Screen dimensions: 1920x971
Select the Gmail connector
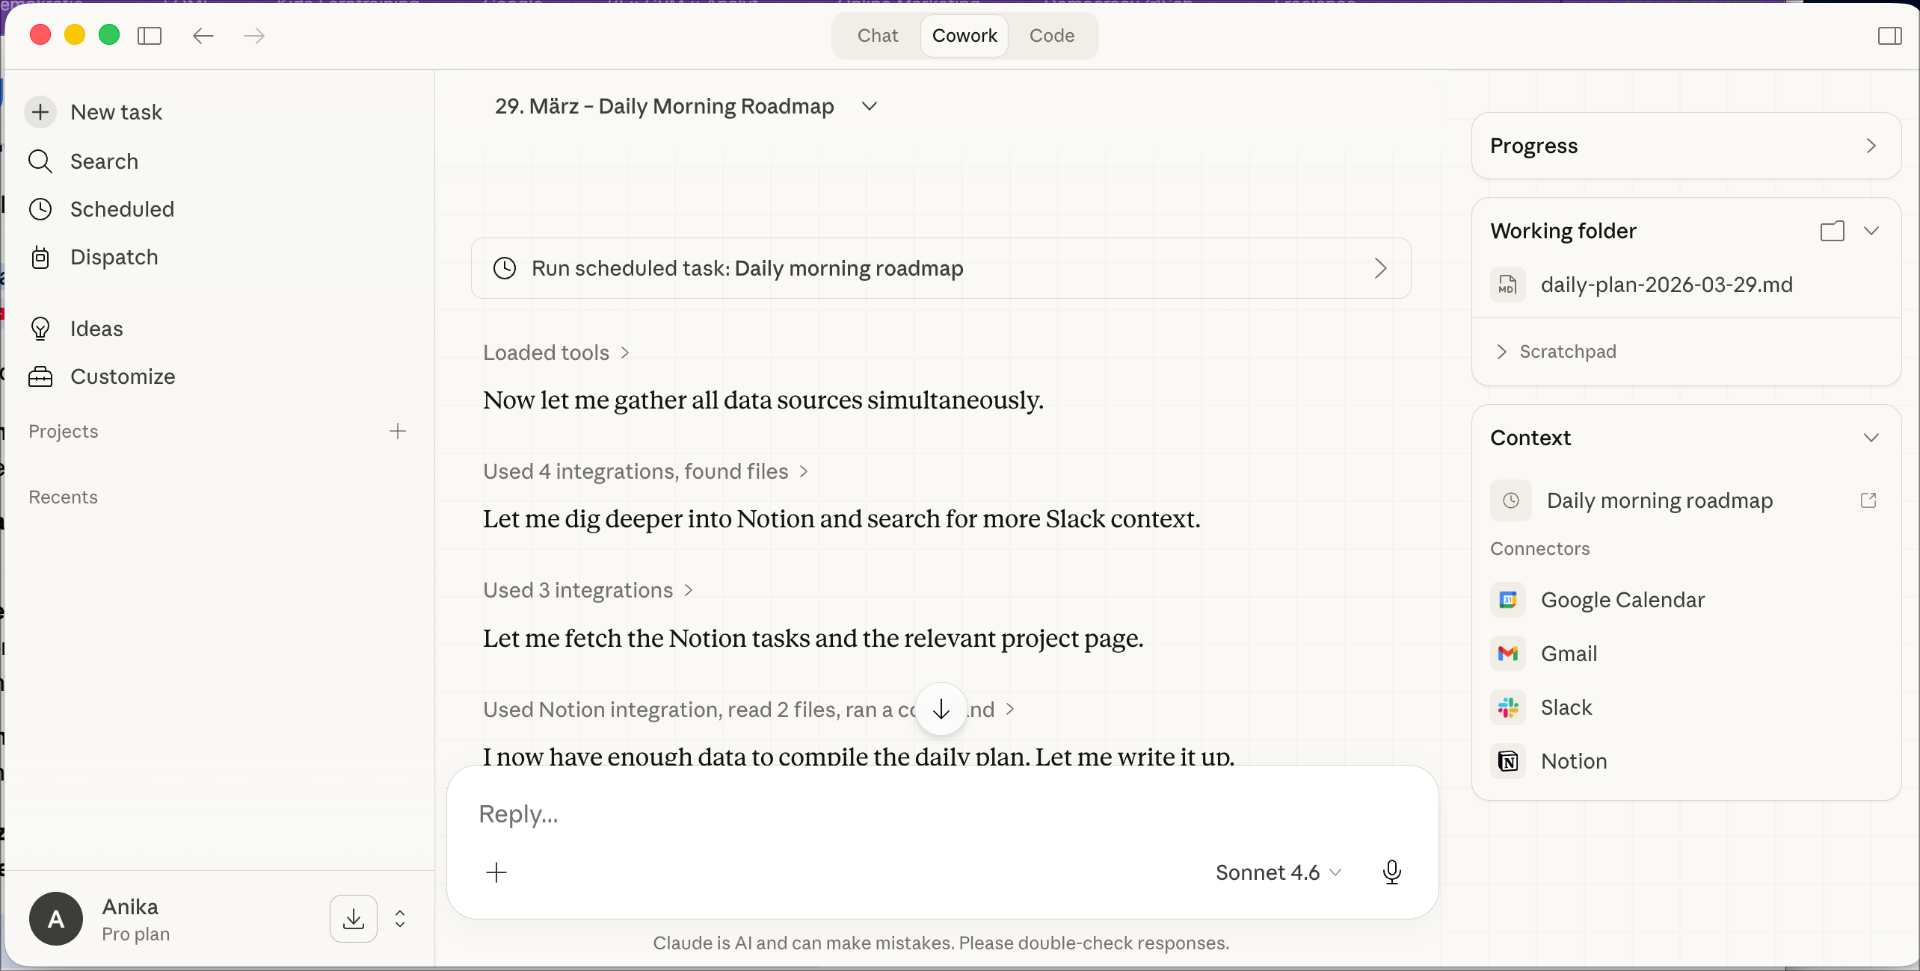1569,654
